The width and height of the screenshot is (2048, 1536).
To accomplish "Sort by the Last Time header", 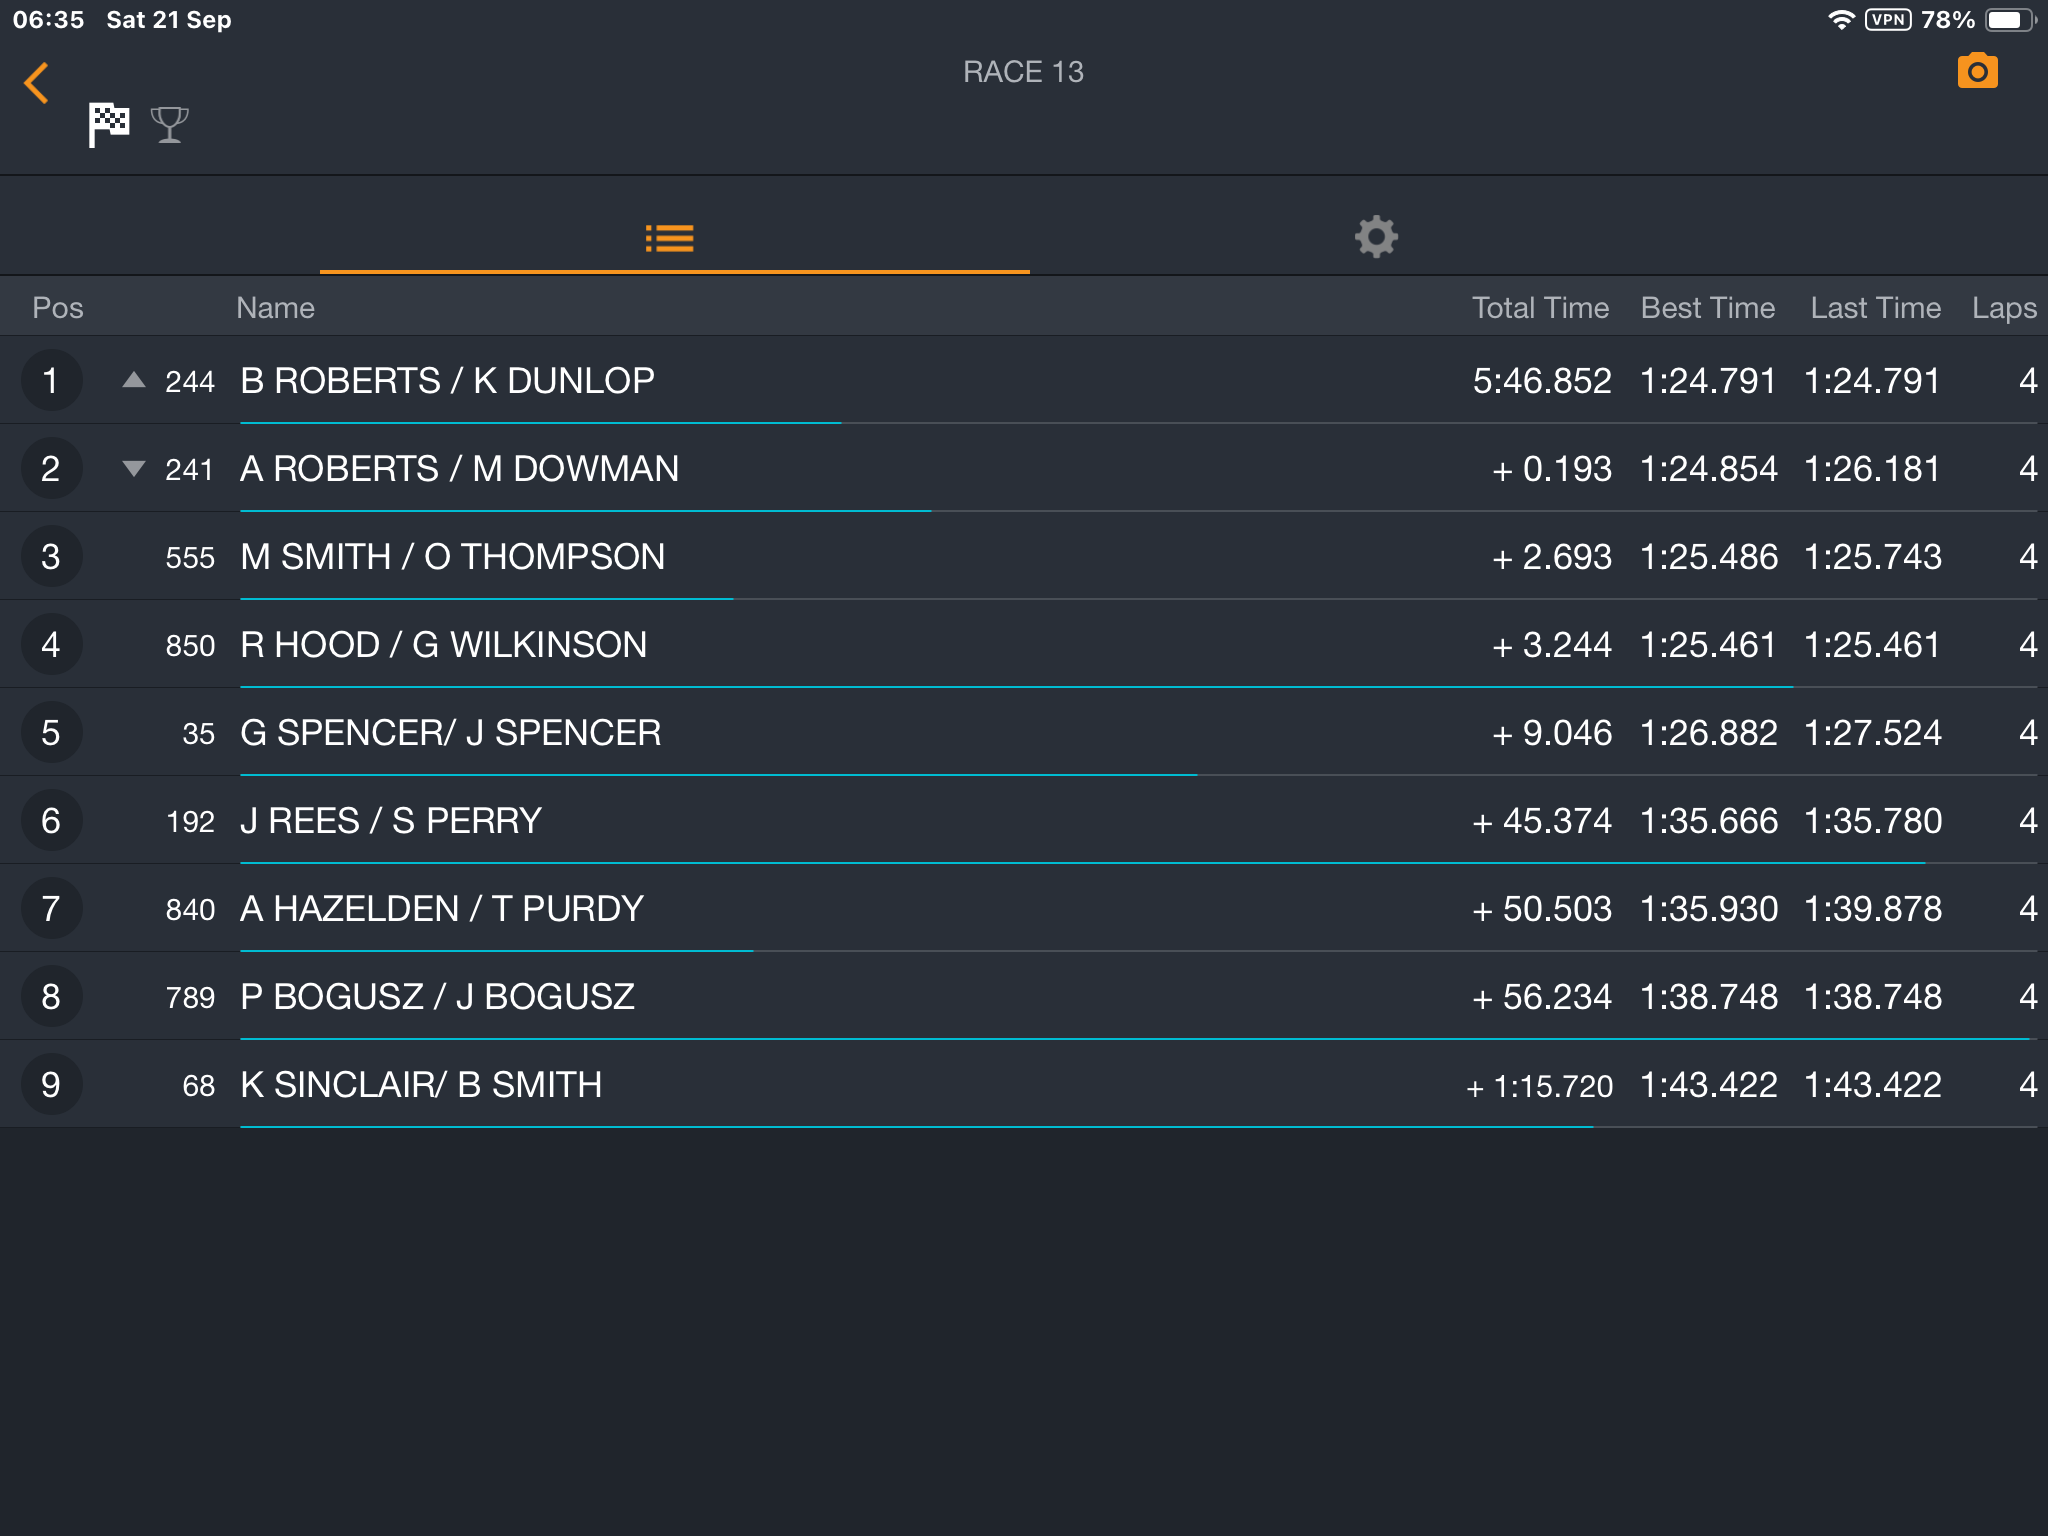I will click(x=1876, y=308).
